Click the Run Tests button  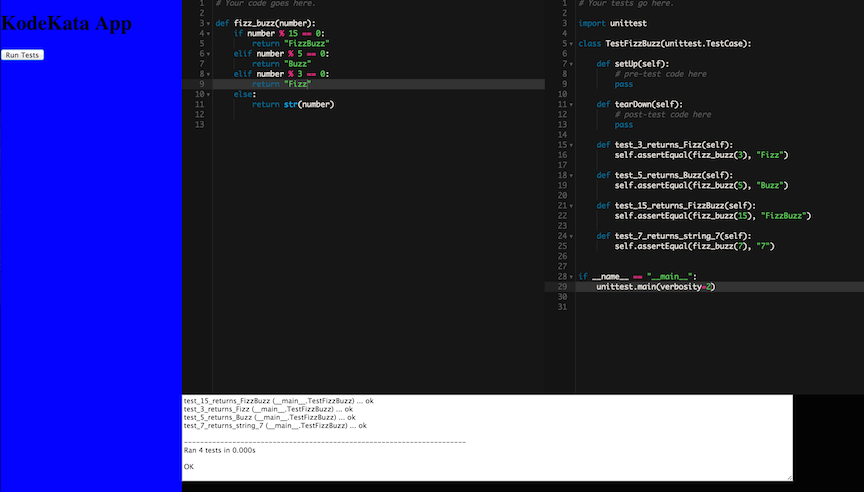22,55
